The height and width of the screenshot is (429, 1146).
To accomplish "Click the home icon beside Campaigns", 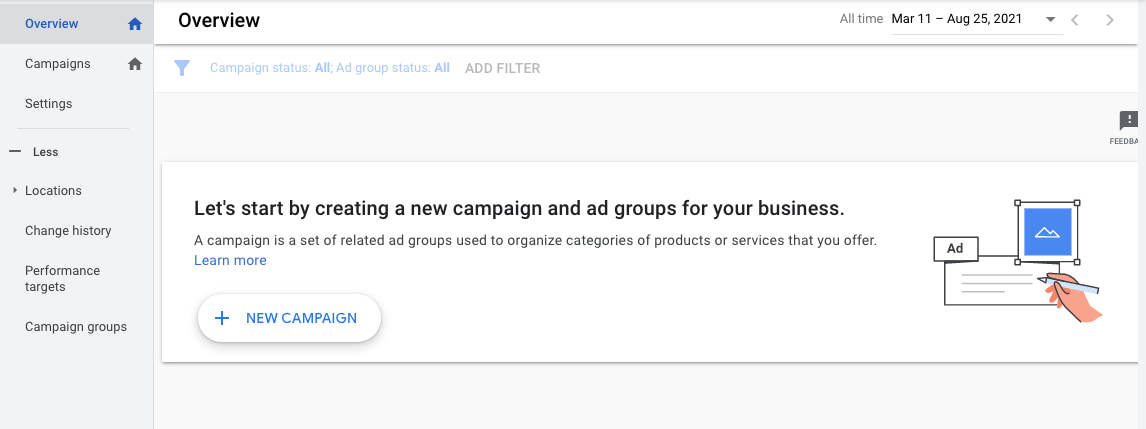I will (135, 64).
